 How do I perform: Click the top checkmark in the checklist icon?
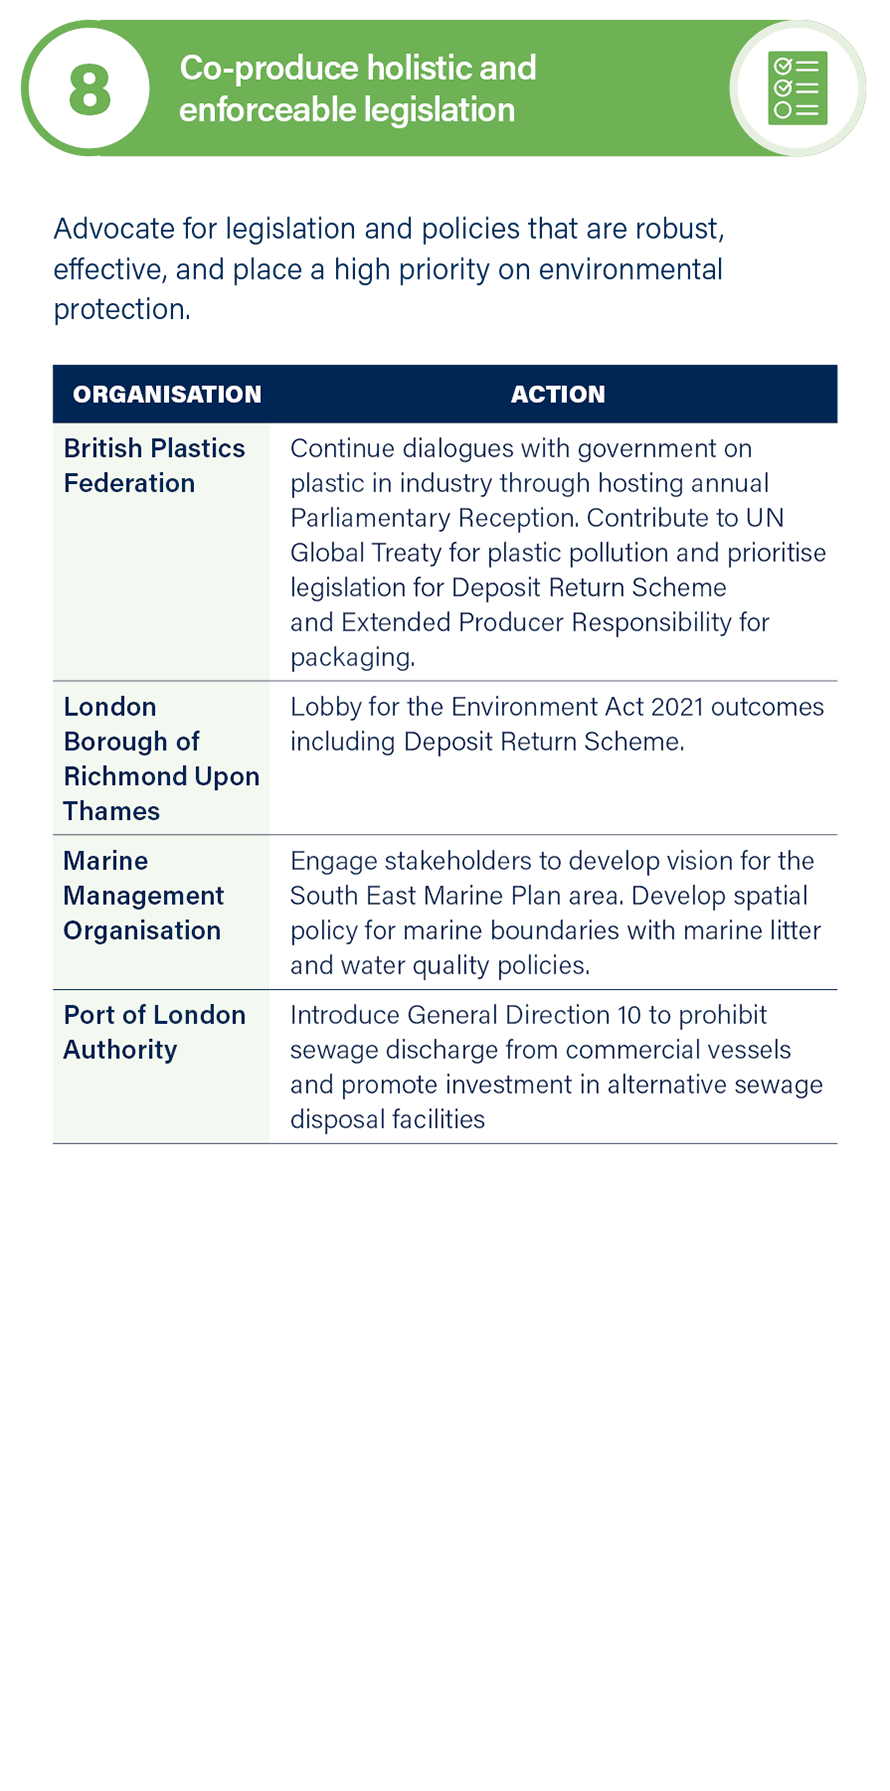783,66
